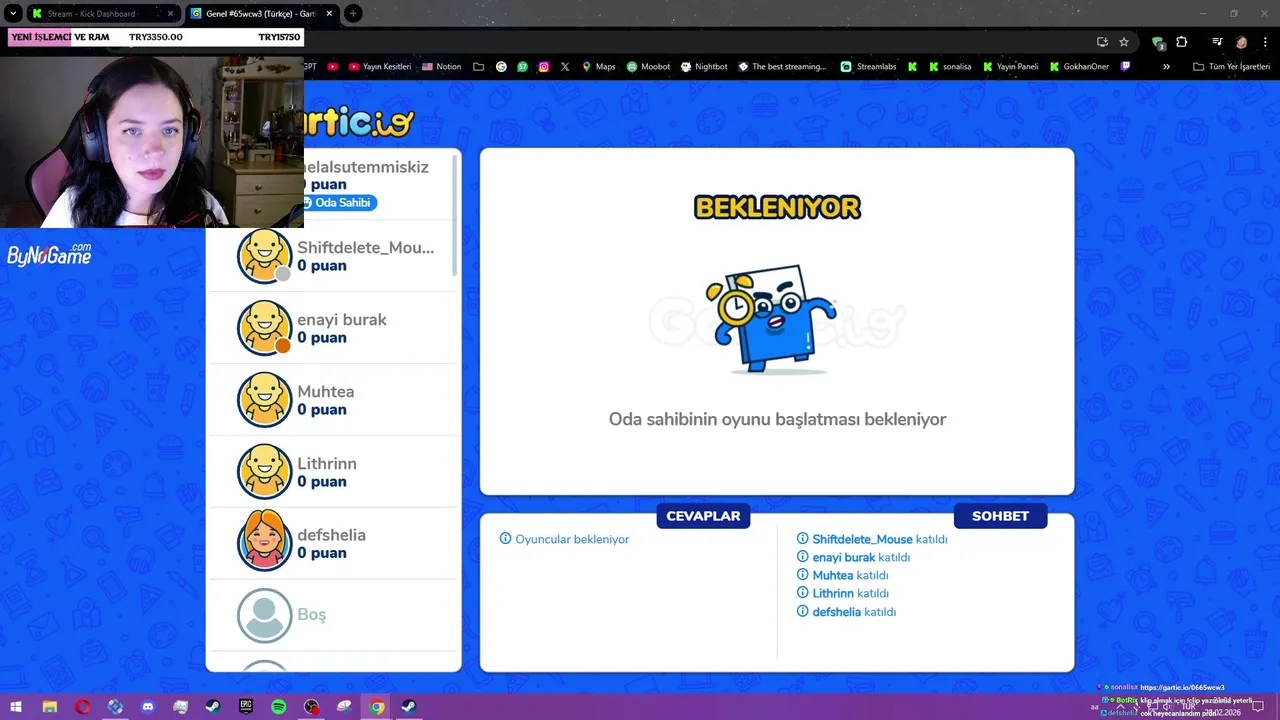This screenshot has height=720, width=1280.
Task: Select player defshelia in the list
Action: (332, 543)
